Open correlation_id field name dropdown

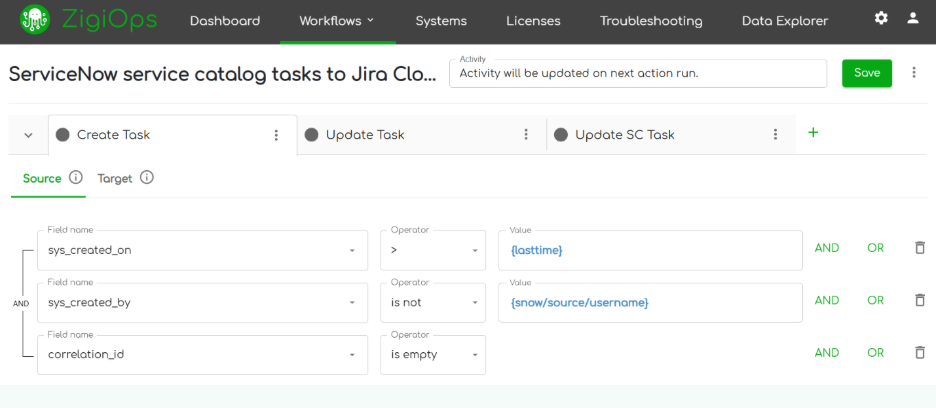[202, 355]
